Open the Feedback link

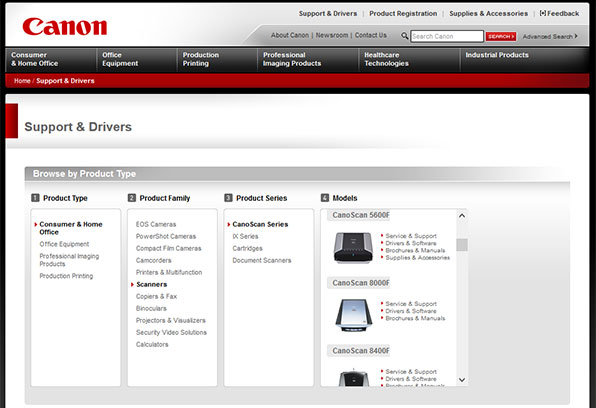(x=559, y=13)
